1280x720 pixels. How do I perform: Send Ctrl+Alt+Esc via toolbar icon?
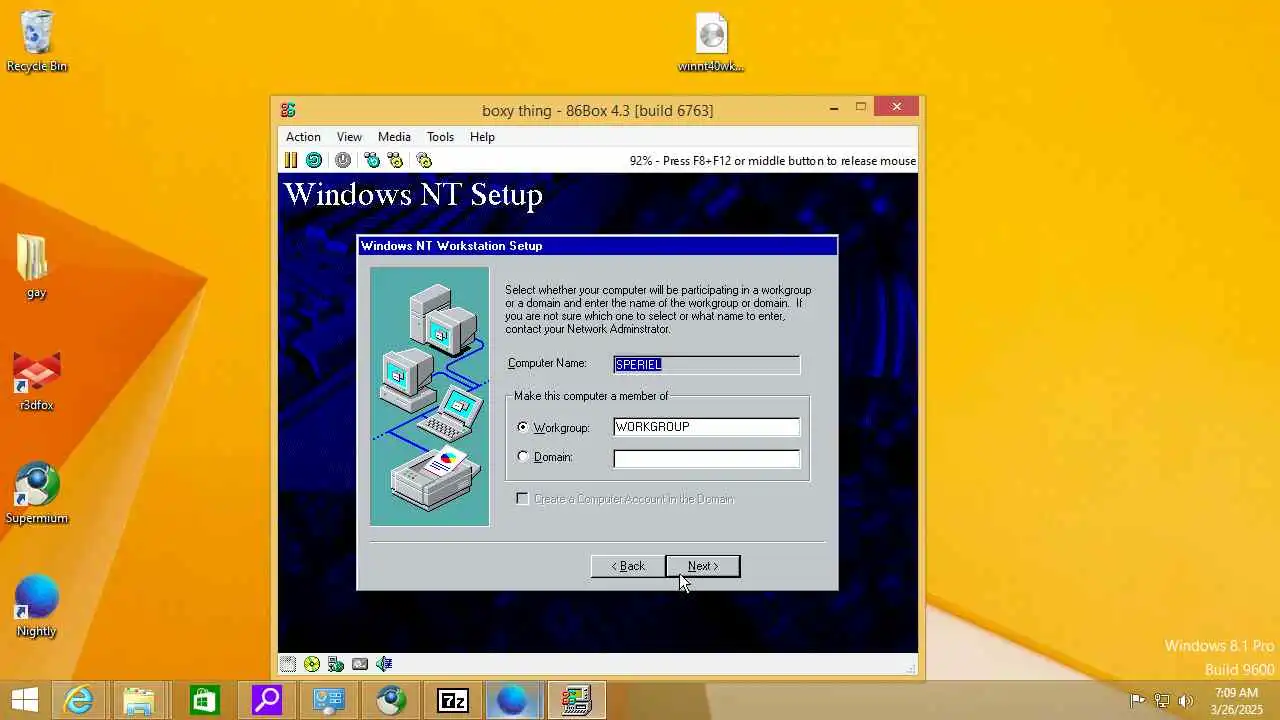click(x=395, y=160)
